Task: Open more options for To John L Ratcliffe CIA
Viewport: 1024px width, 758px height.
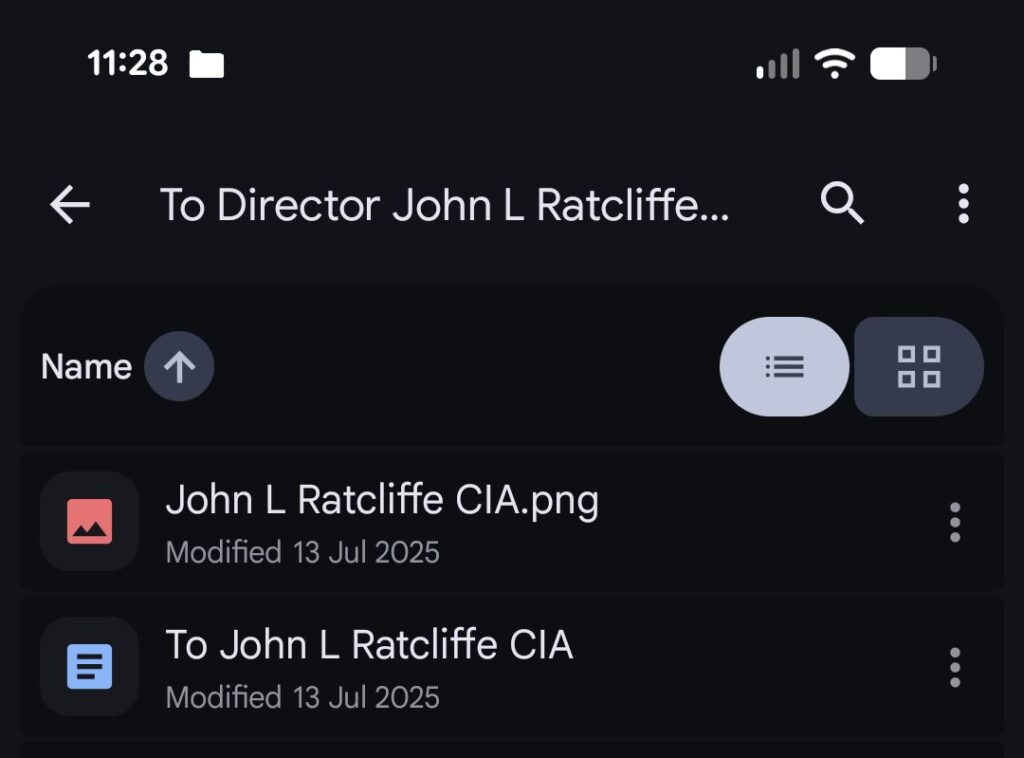Action: coord(954,667)
